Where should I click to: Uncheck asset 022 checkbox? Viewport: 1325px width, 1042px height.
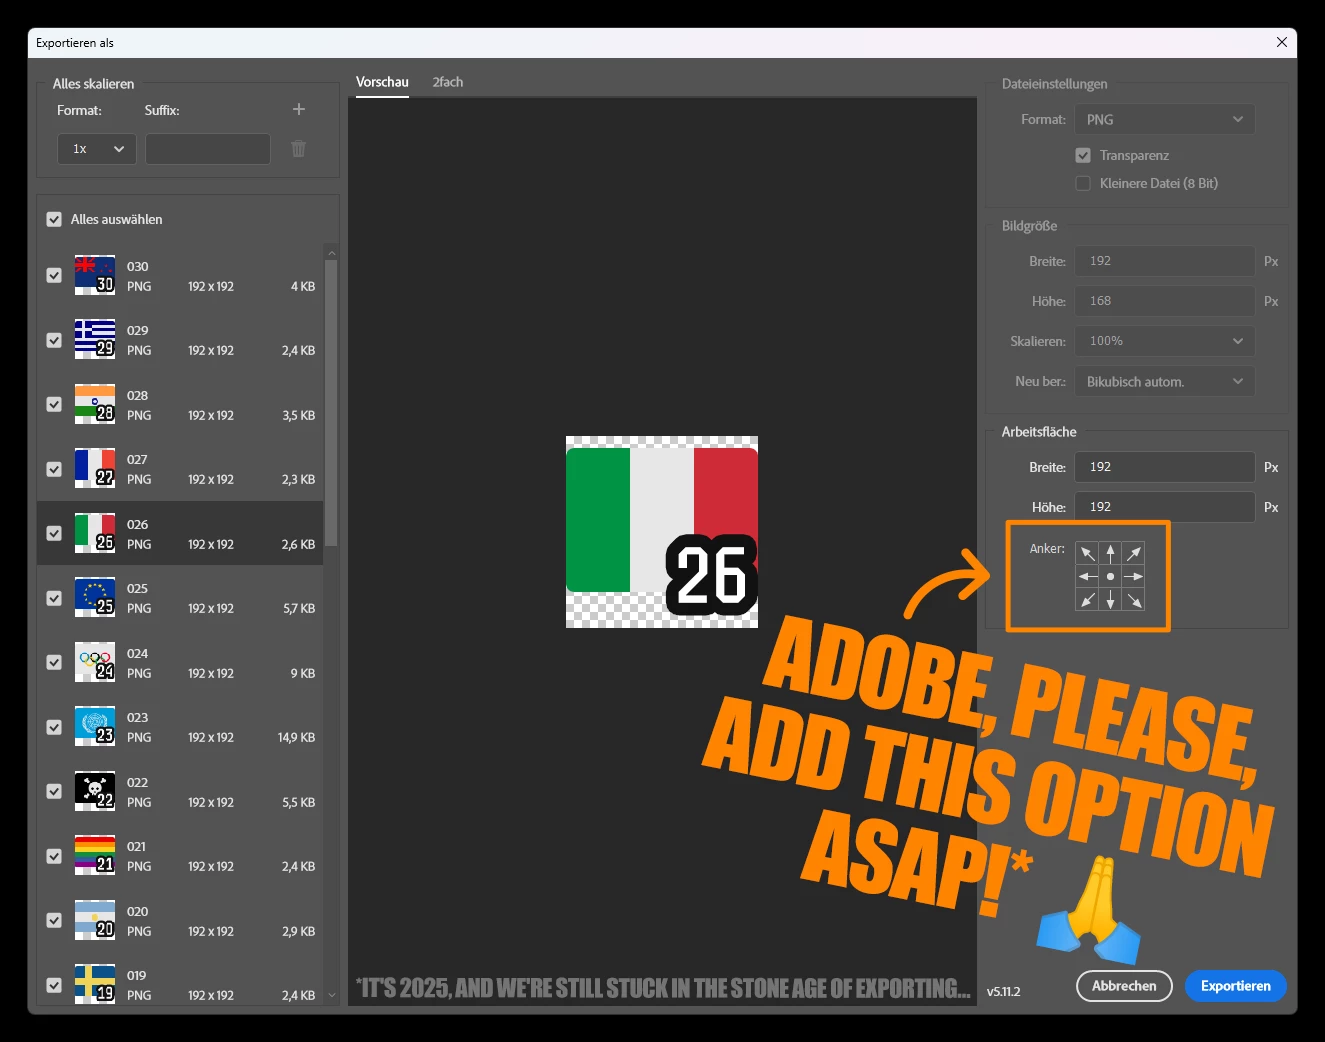54,792
